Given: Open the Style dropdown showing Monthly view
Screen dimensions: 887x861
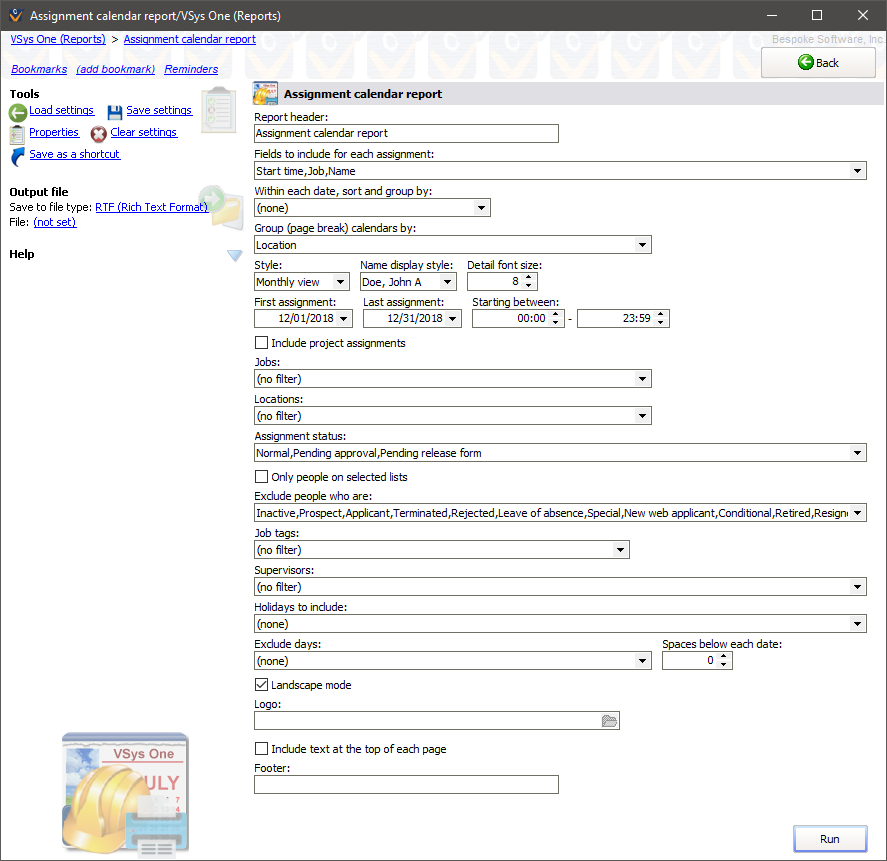Looking at the screenshot, I should (x=341, y=282).
